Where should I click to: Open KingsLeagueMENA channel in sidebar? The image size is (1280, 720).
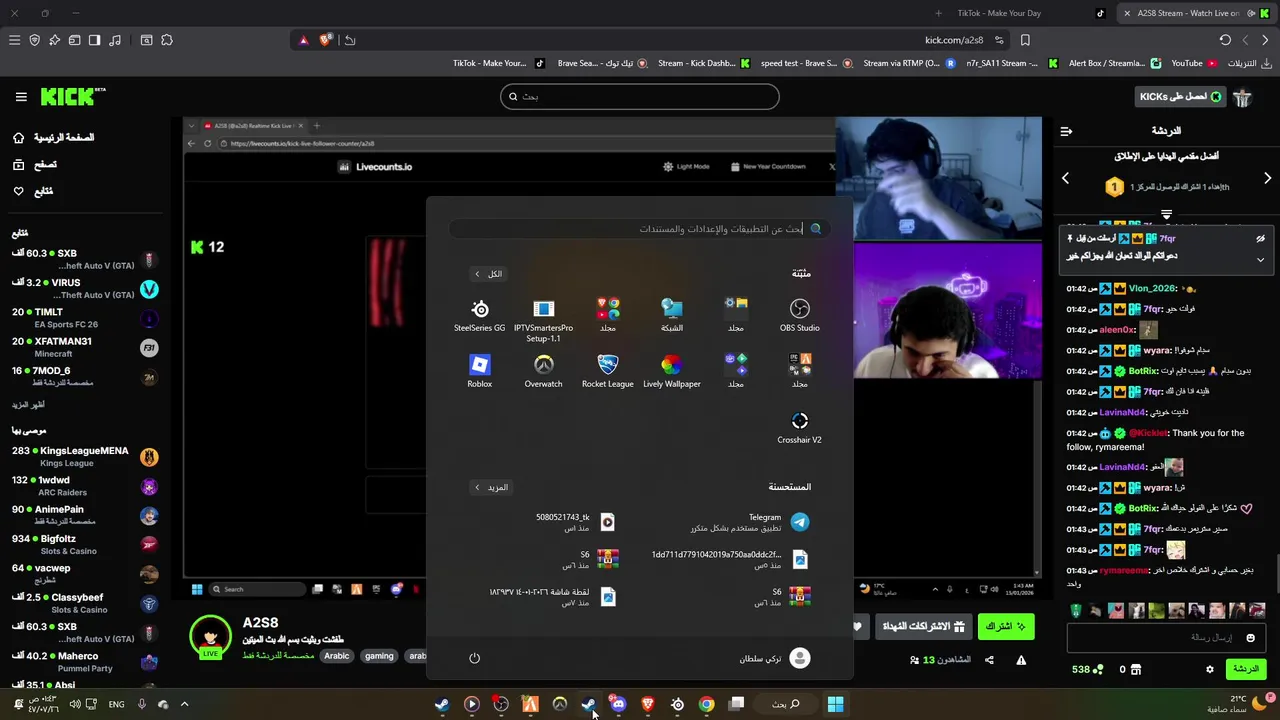click(x=84, y=457)
